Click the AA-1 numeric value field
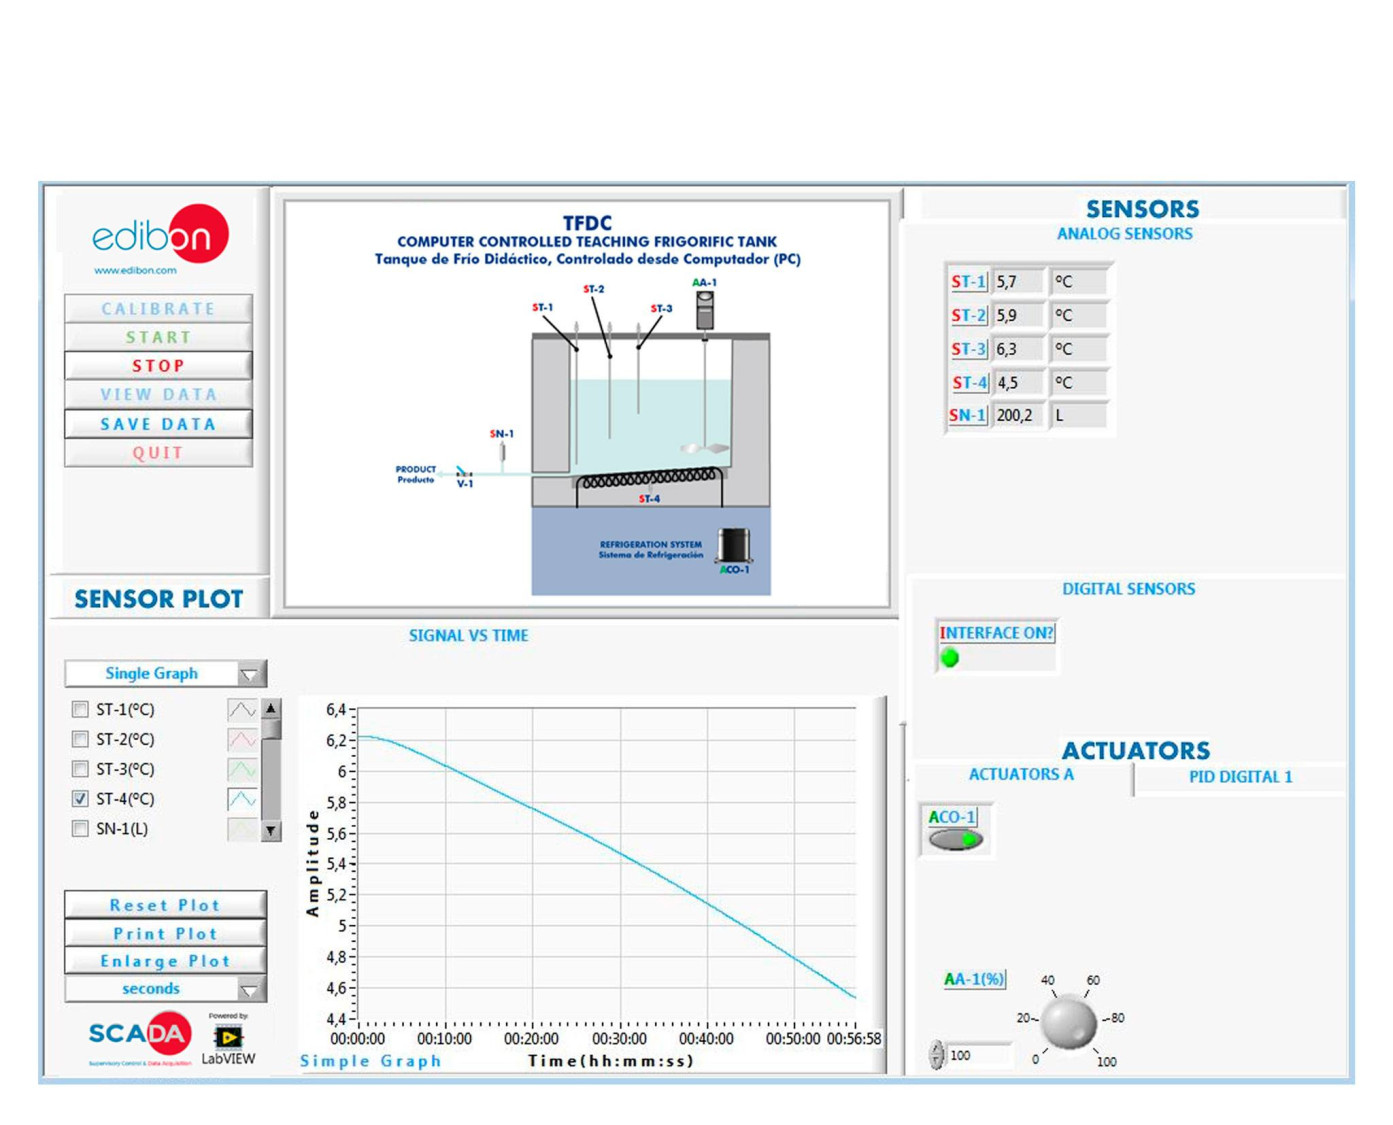Screen dimensions: 1393x1125 pos(976,1056)
